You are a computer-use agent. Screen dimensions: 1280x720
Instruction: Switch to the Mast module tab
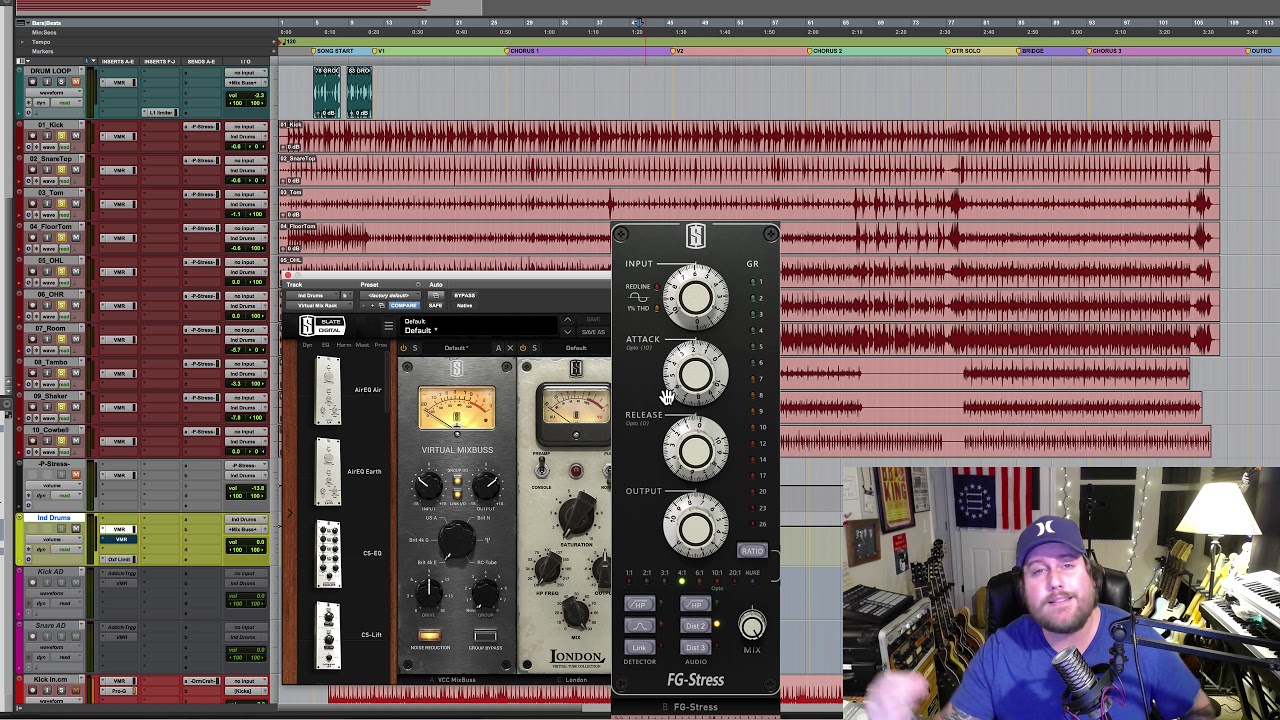click(361, 345)
